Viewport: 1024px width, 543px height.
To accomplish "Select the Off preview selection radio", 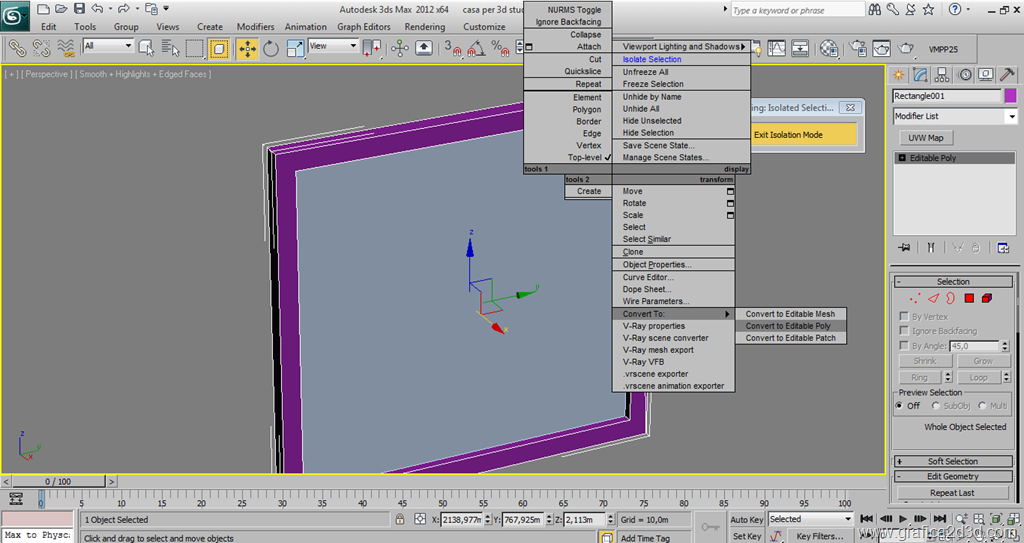I will coord(900,406).
